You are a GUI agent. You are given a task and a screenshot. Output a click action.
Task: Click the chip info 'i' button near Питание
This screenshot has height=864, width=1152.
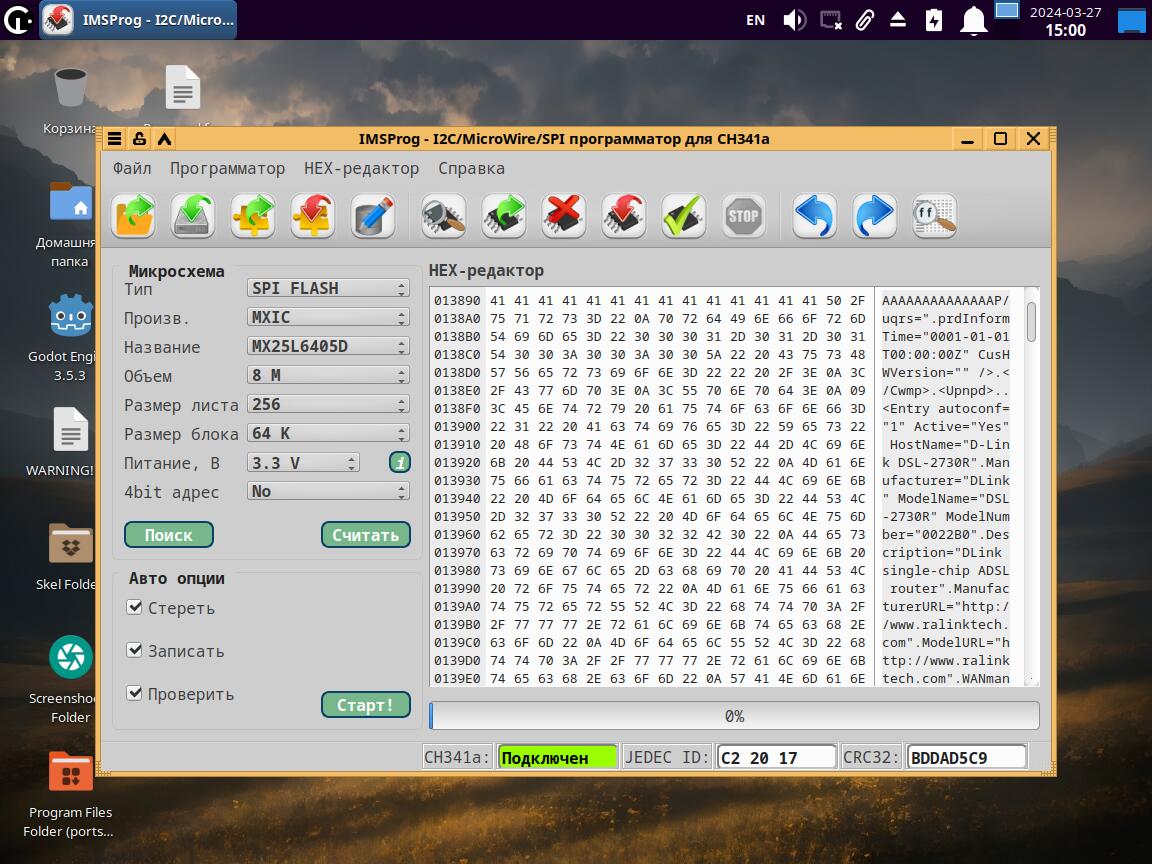pos(400,463)
